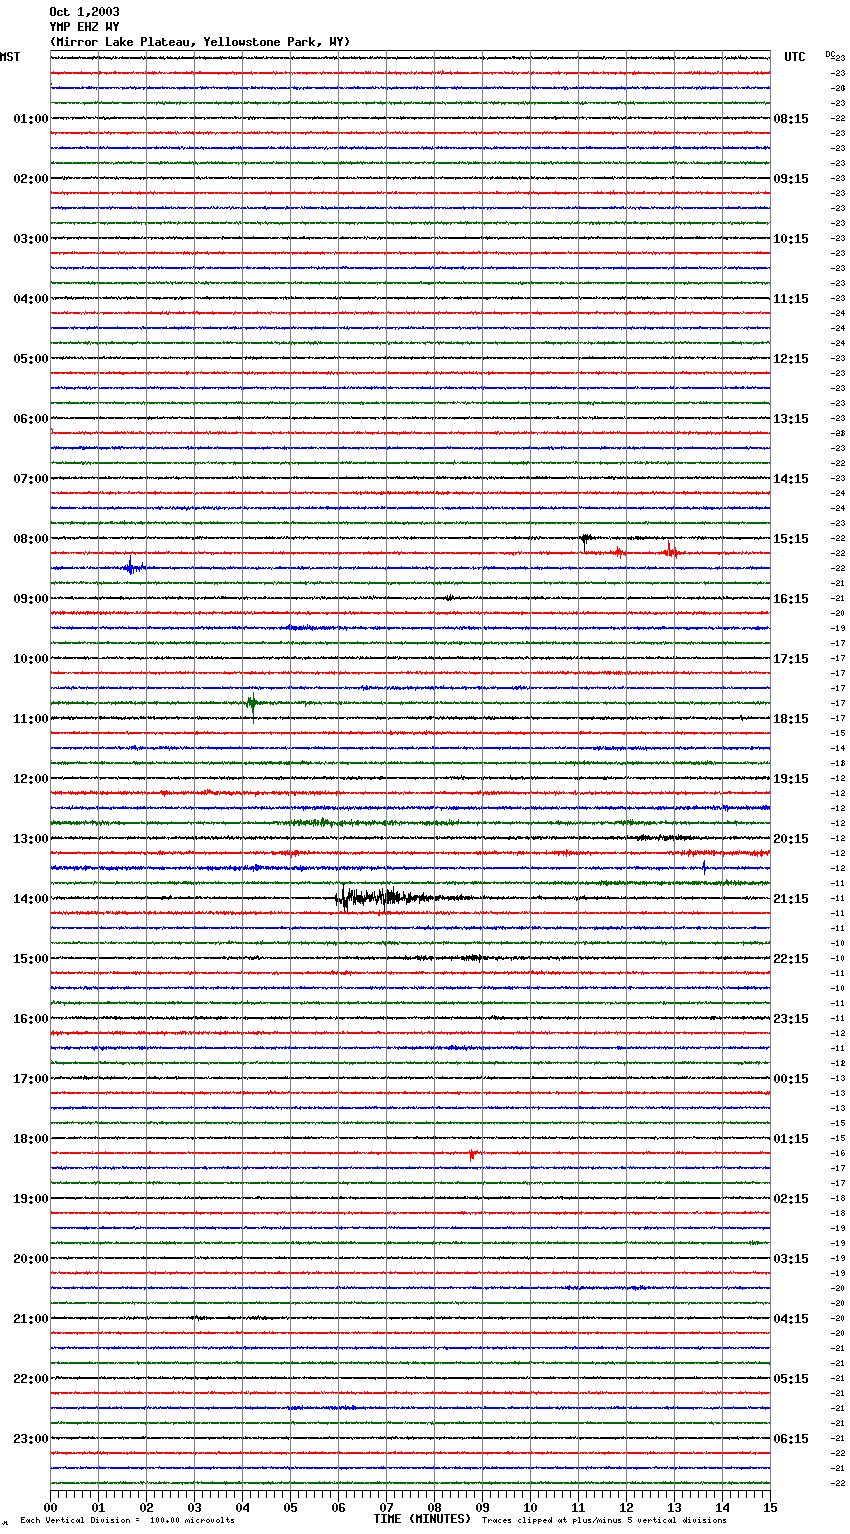Screen dimensions: 850x1534
Task: Click the 08:15 UTC time label
Action: click(791, 119)
